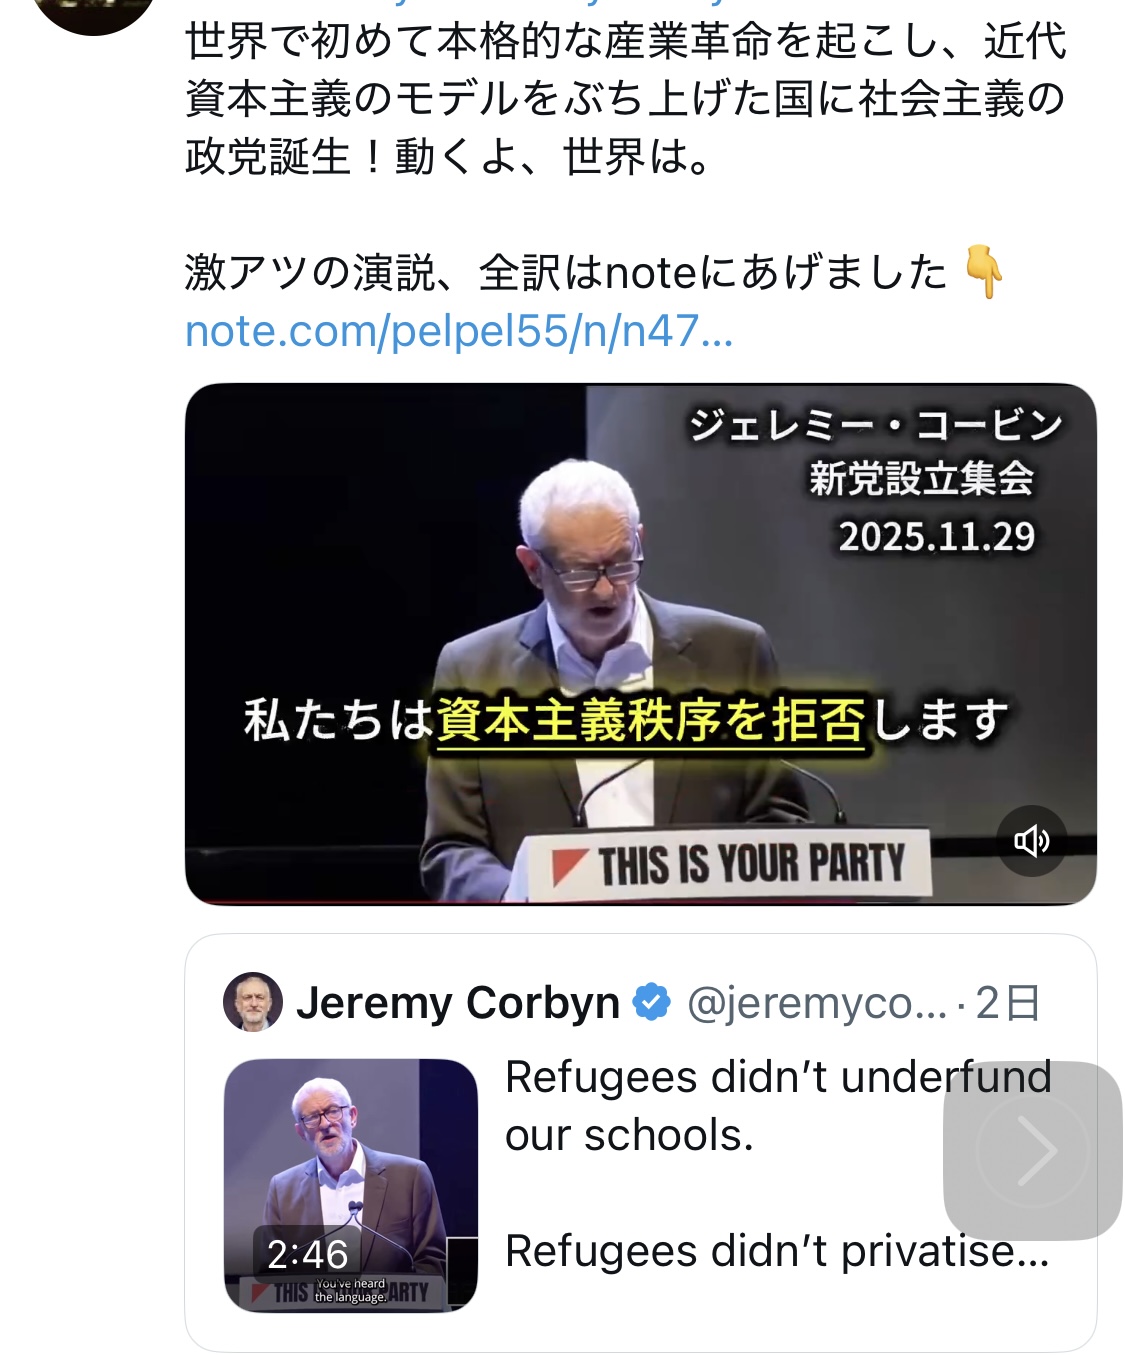Expand the truncated "Refugees didn't privatise…" text
The width and height of the screenshot is (1125, 1355).
[776, 1251]
